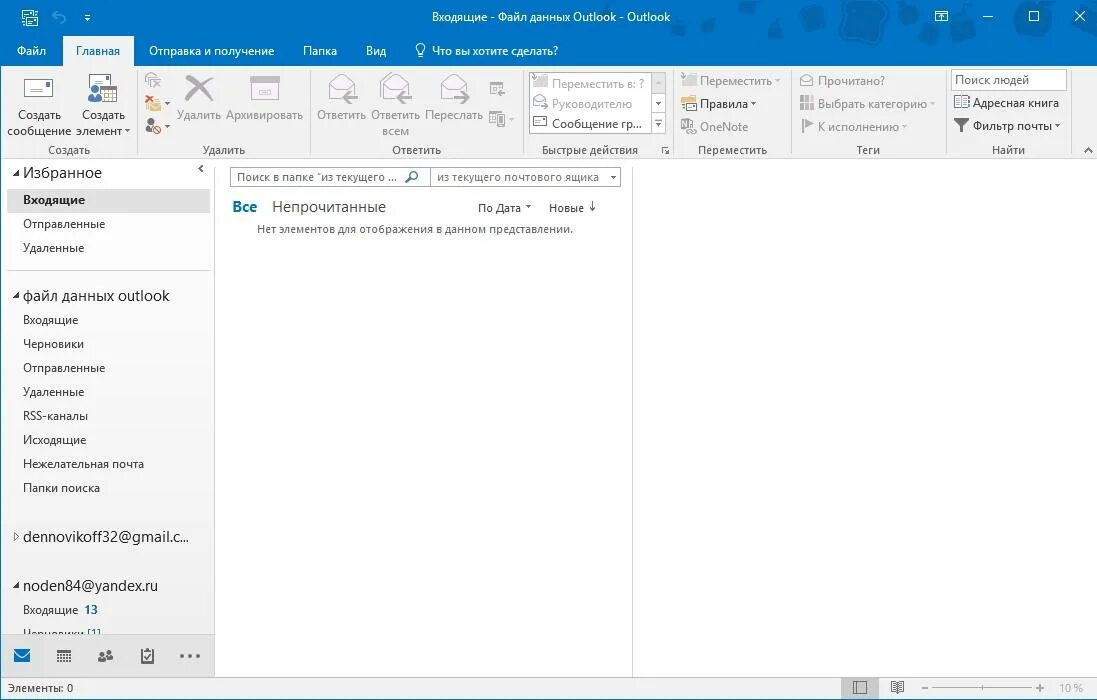The width and height of the screenshot is (1097, 700).
Task: Collapse the Избранное section
Action: (x=16, y=173)
